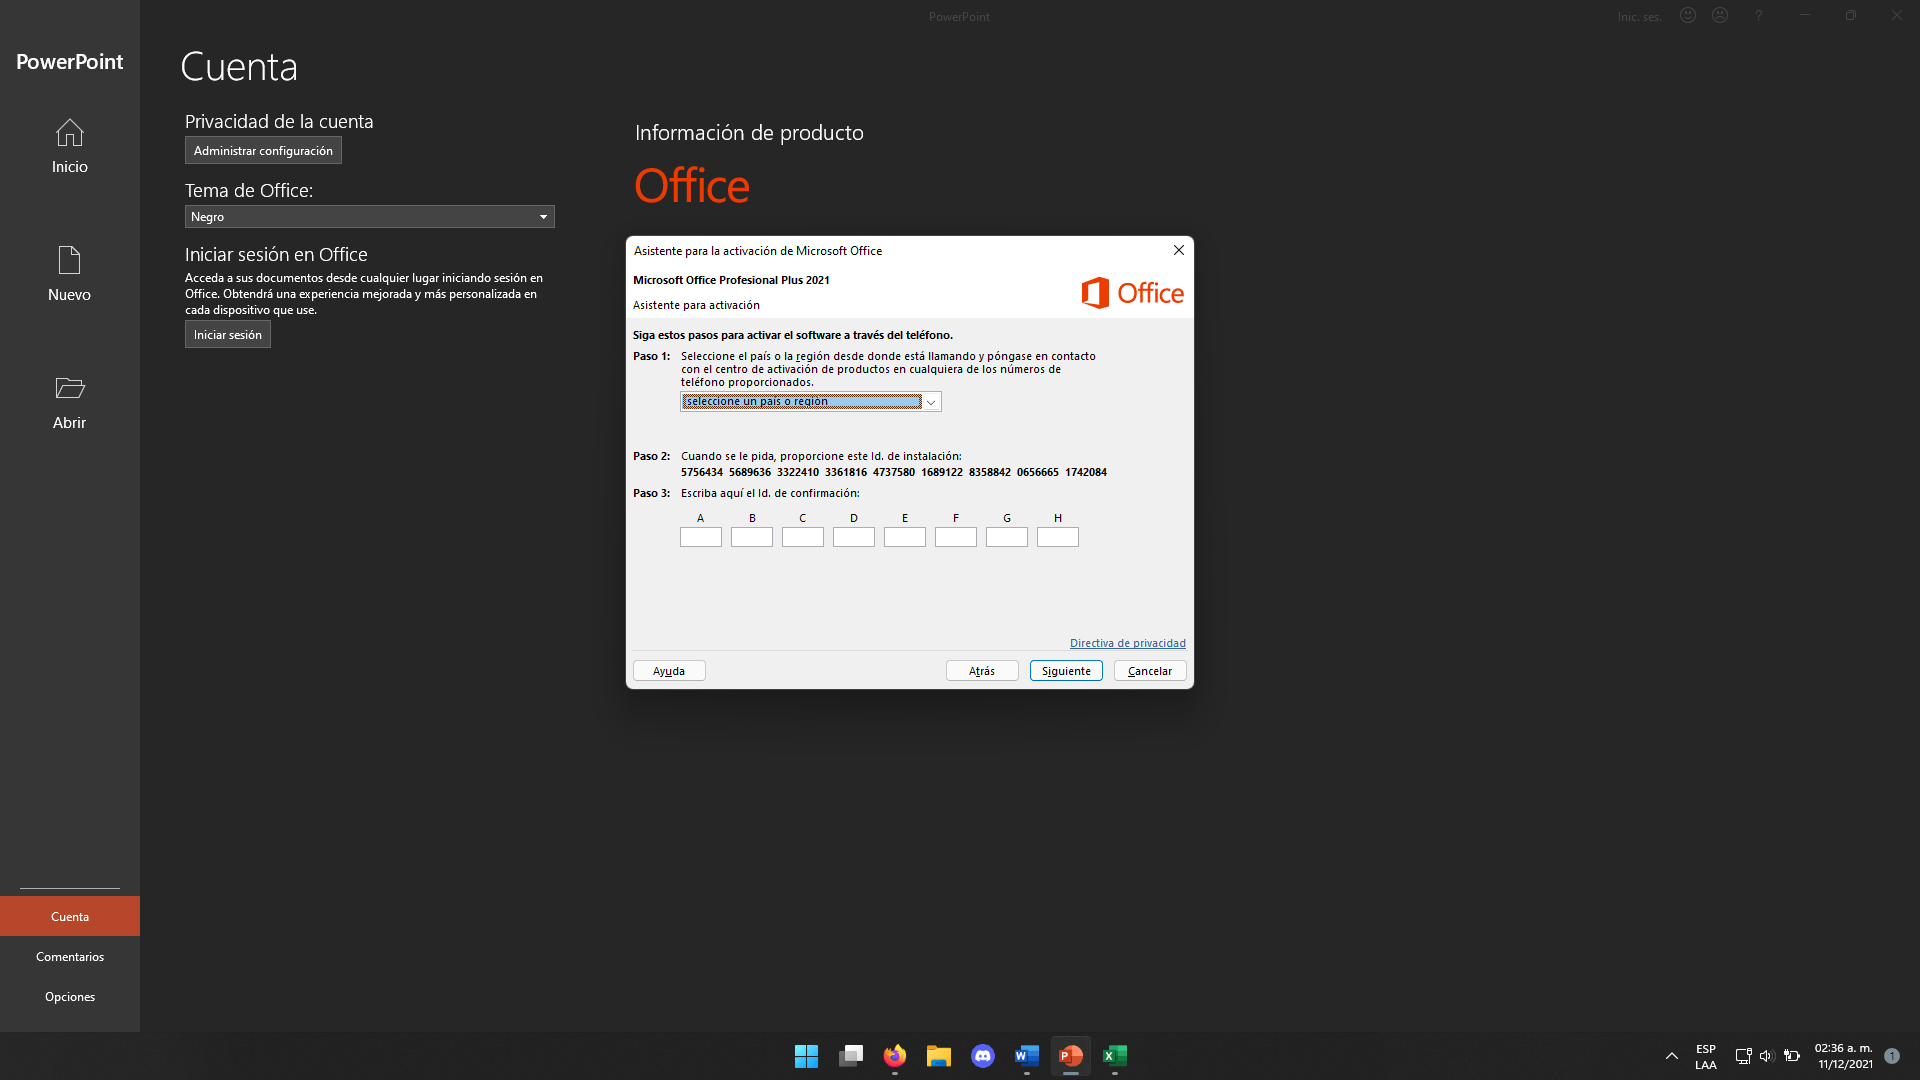Open the Opciones menu item
The height and width of the screenshot is (1080, 1920).
[69, 996]
